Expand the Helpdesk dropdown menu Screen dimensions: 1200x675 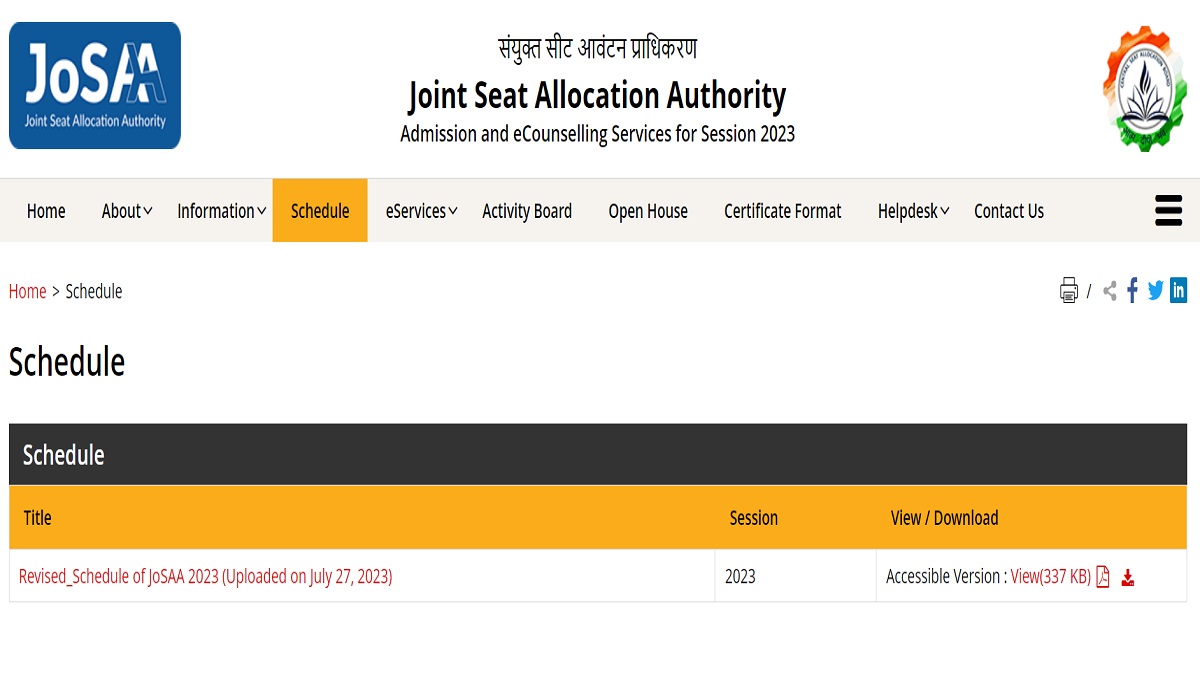[914, 211]
